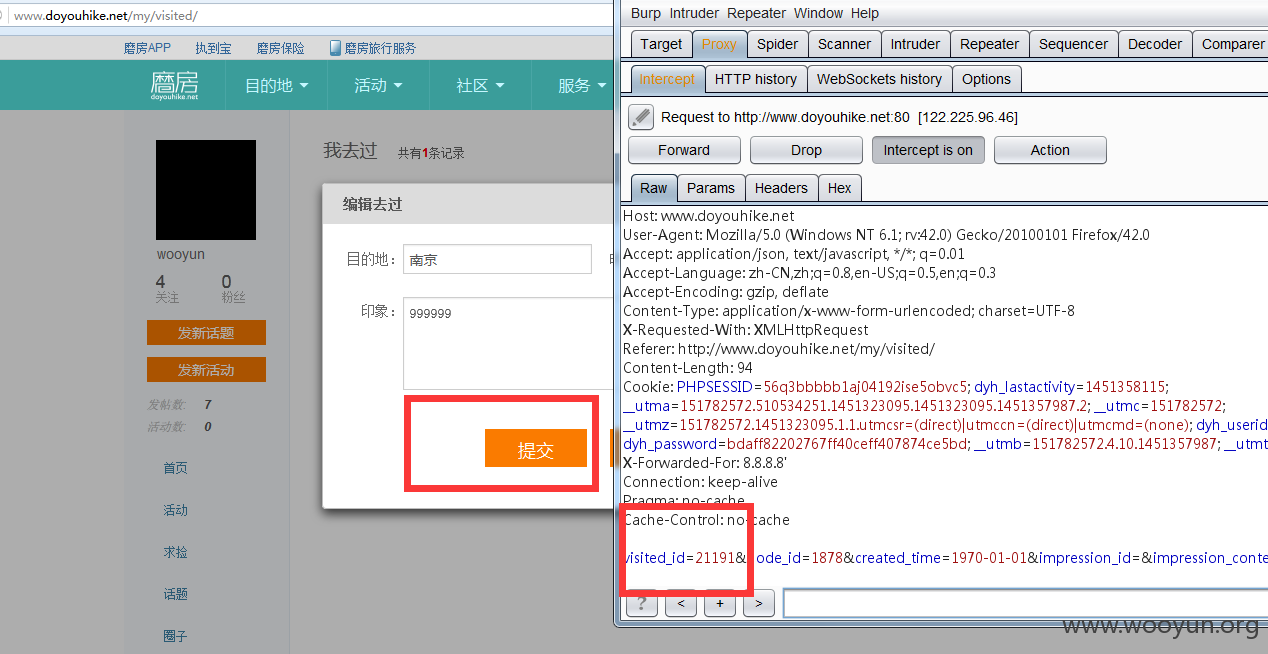Select the Raw view tab
The height and width of the screenshot is (654, 1268).
click(654, 188)
